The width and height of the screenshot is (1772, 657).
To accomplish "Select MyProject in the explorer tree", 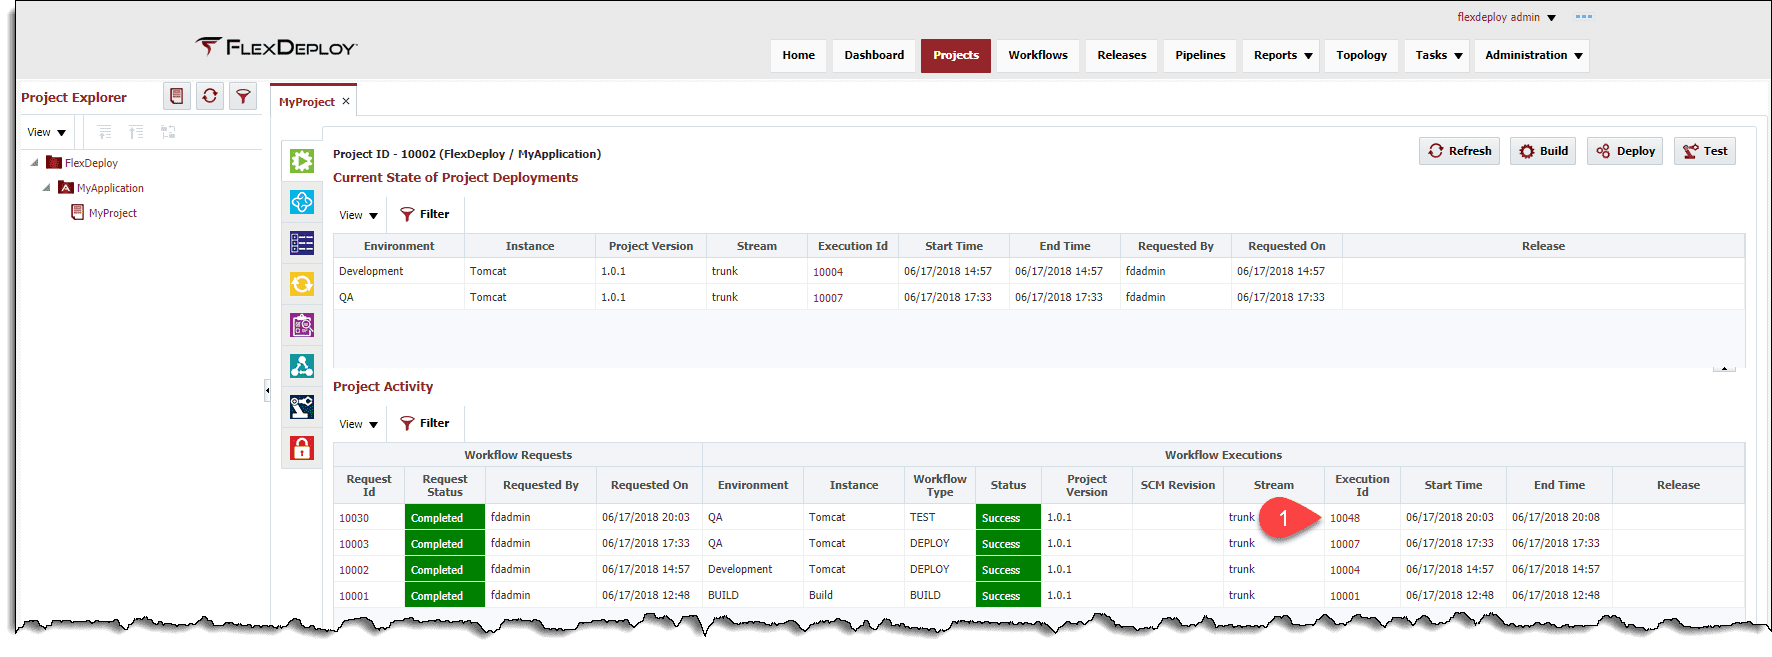I will pyautogui.click(x=113, y=213).
